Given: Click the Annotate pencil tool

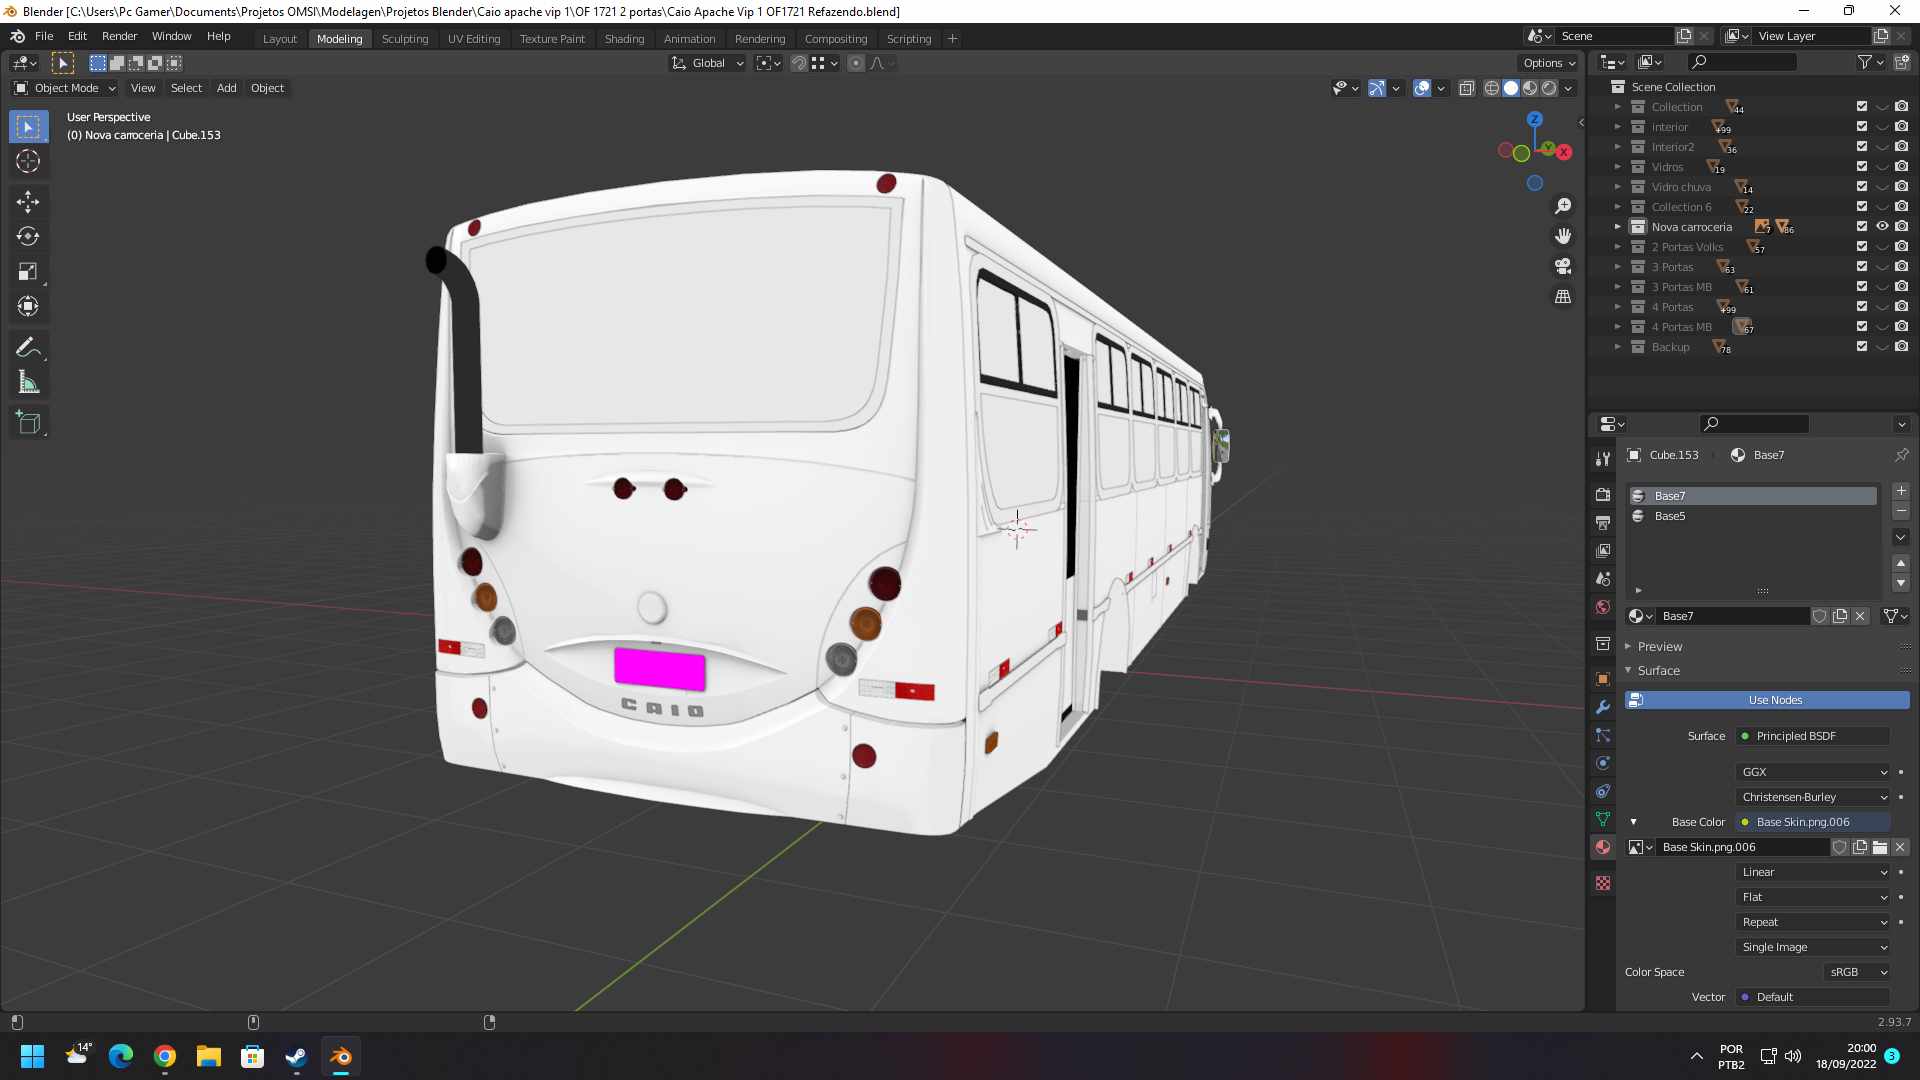Looking at the screenshot, I should [28, 348].
